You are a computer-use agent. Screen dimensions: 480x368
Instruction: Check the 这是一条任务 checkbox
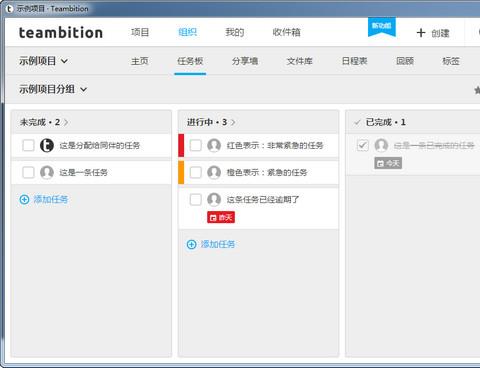28,172
